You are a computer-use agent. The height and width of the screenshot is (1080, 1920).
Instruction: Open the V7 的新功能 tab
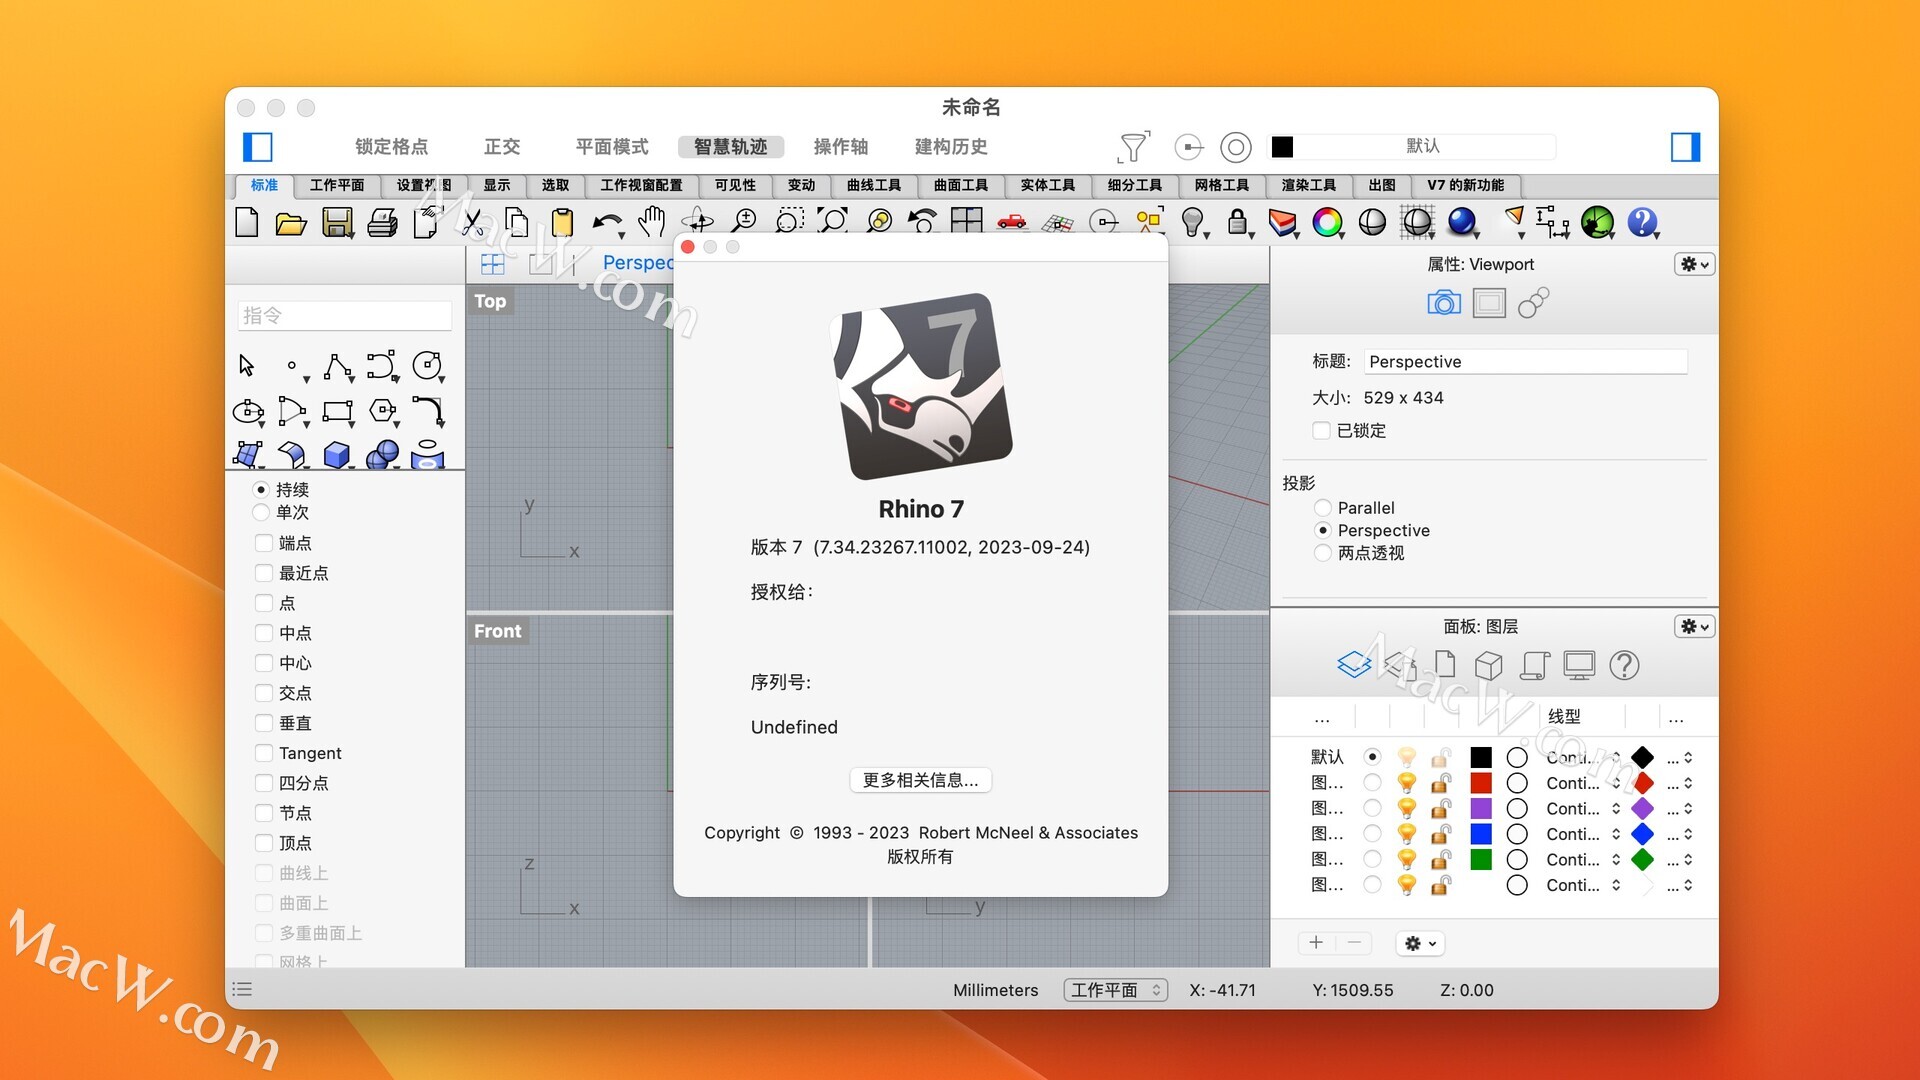(1466, 185)
